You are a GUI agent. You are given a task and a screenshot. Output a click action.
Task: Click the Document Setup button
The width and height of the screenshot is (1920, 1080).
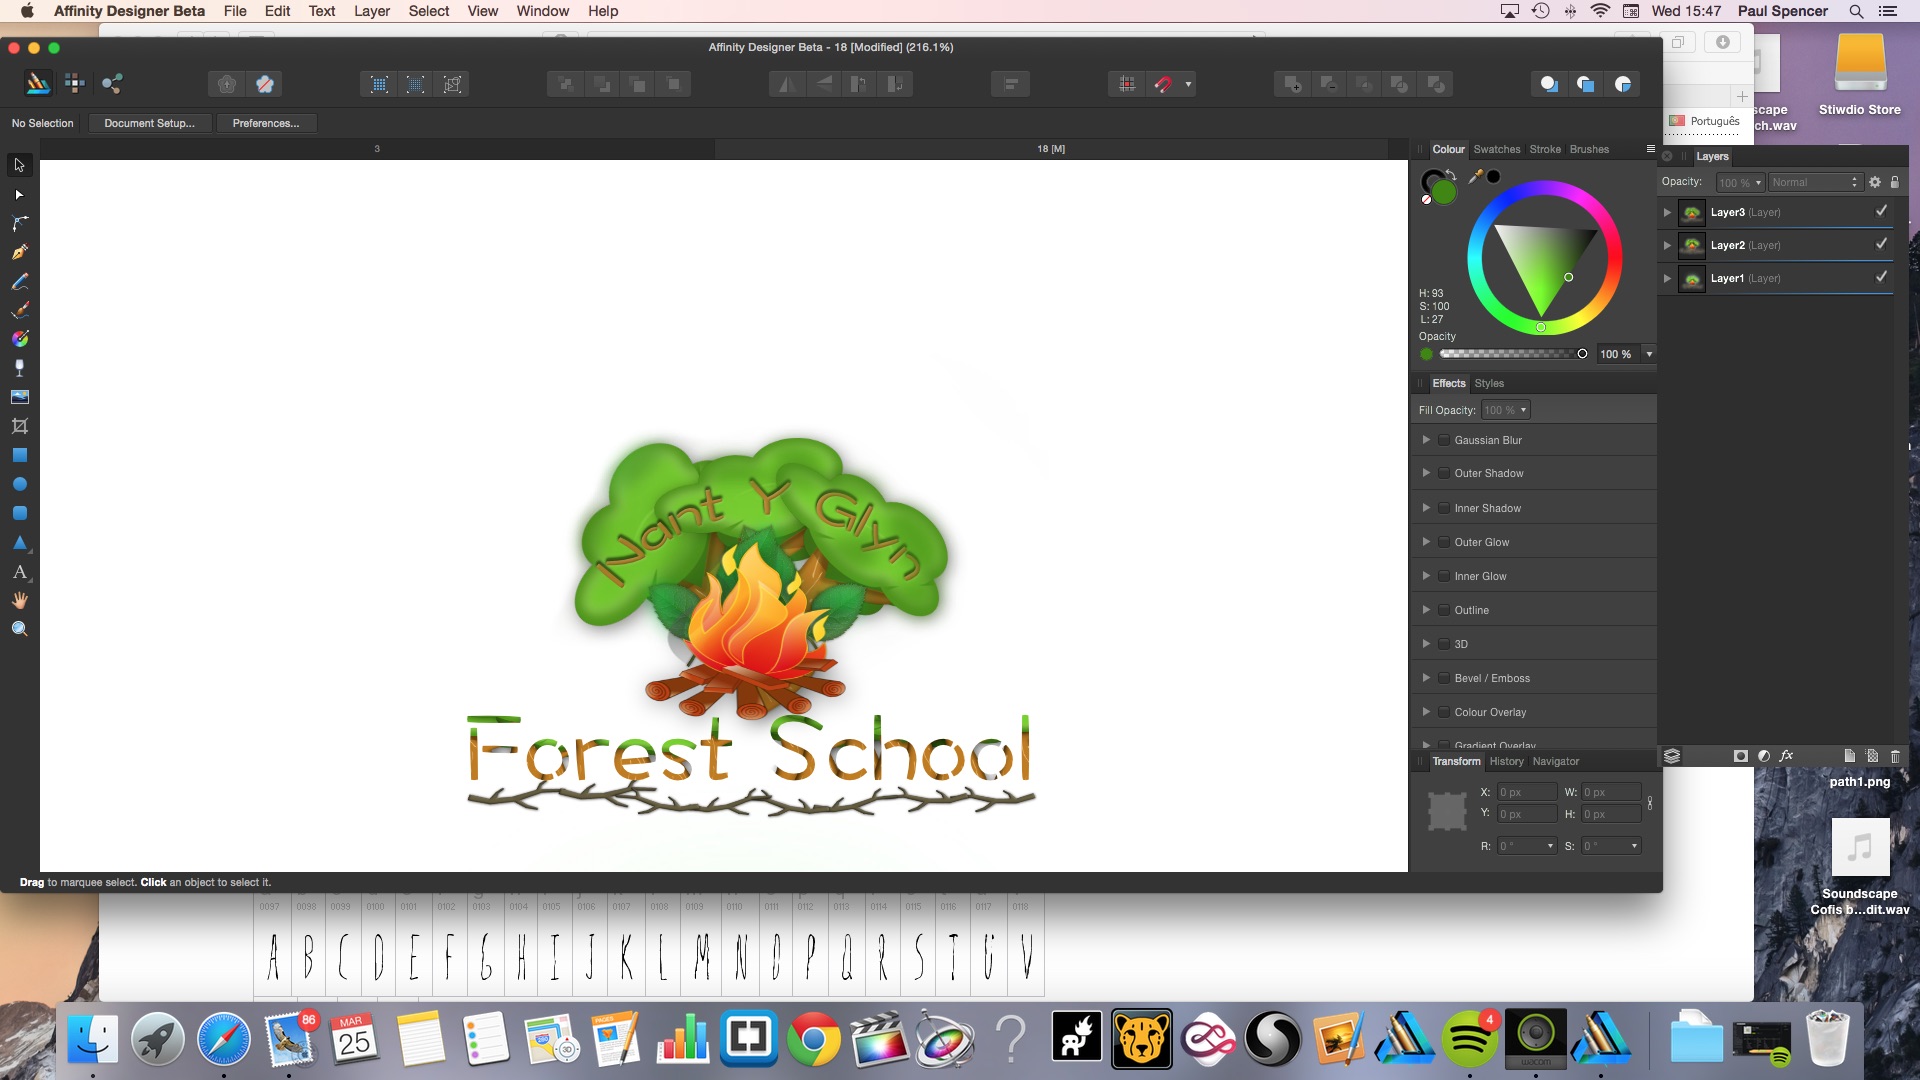[x=149, y=123]
